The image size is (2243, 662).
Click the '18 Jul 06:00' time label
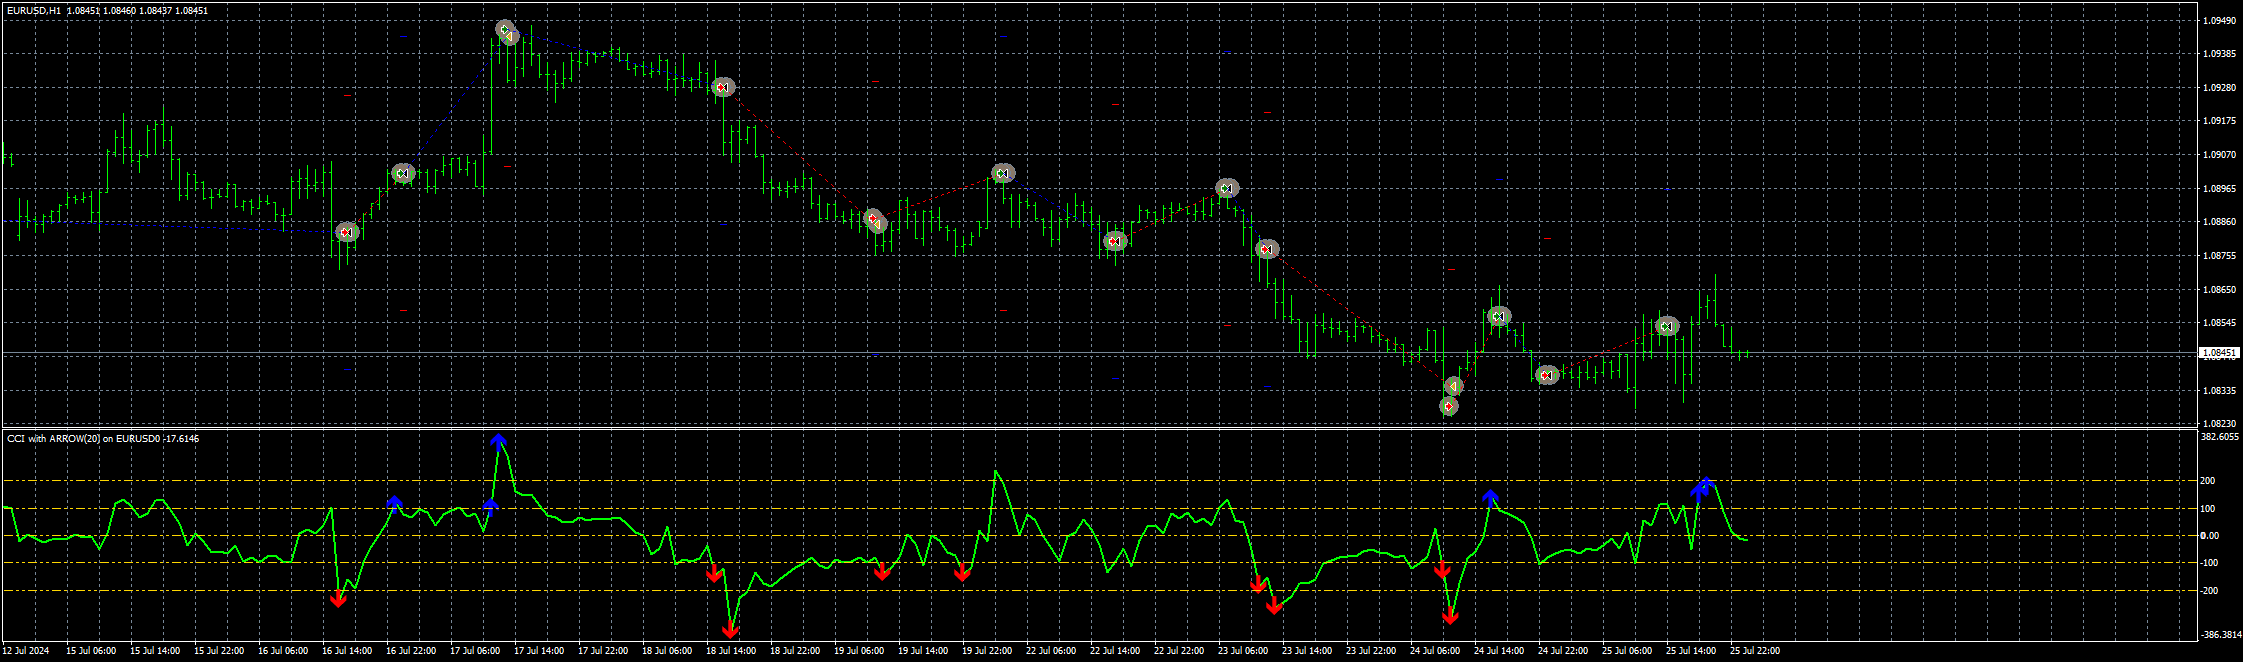667,651
